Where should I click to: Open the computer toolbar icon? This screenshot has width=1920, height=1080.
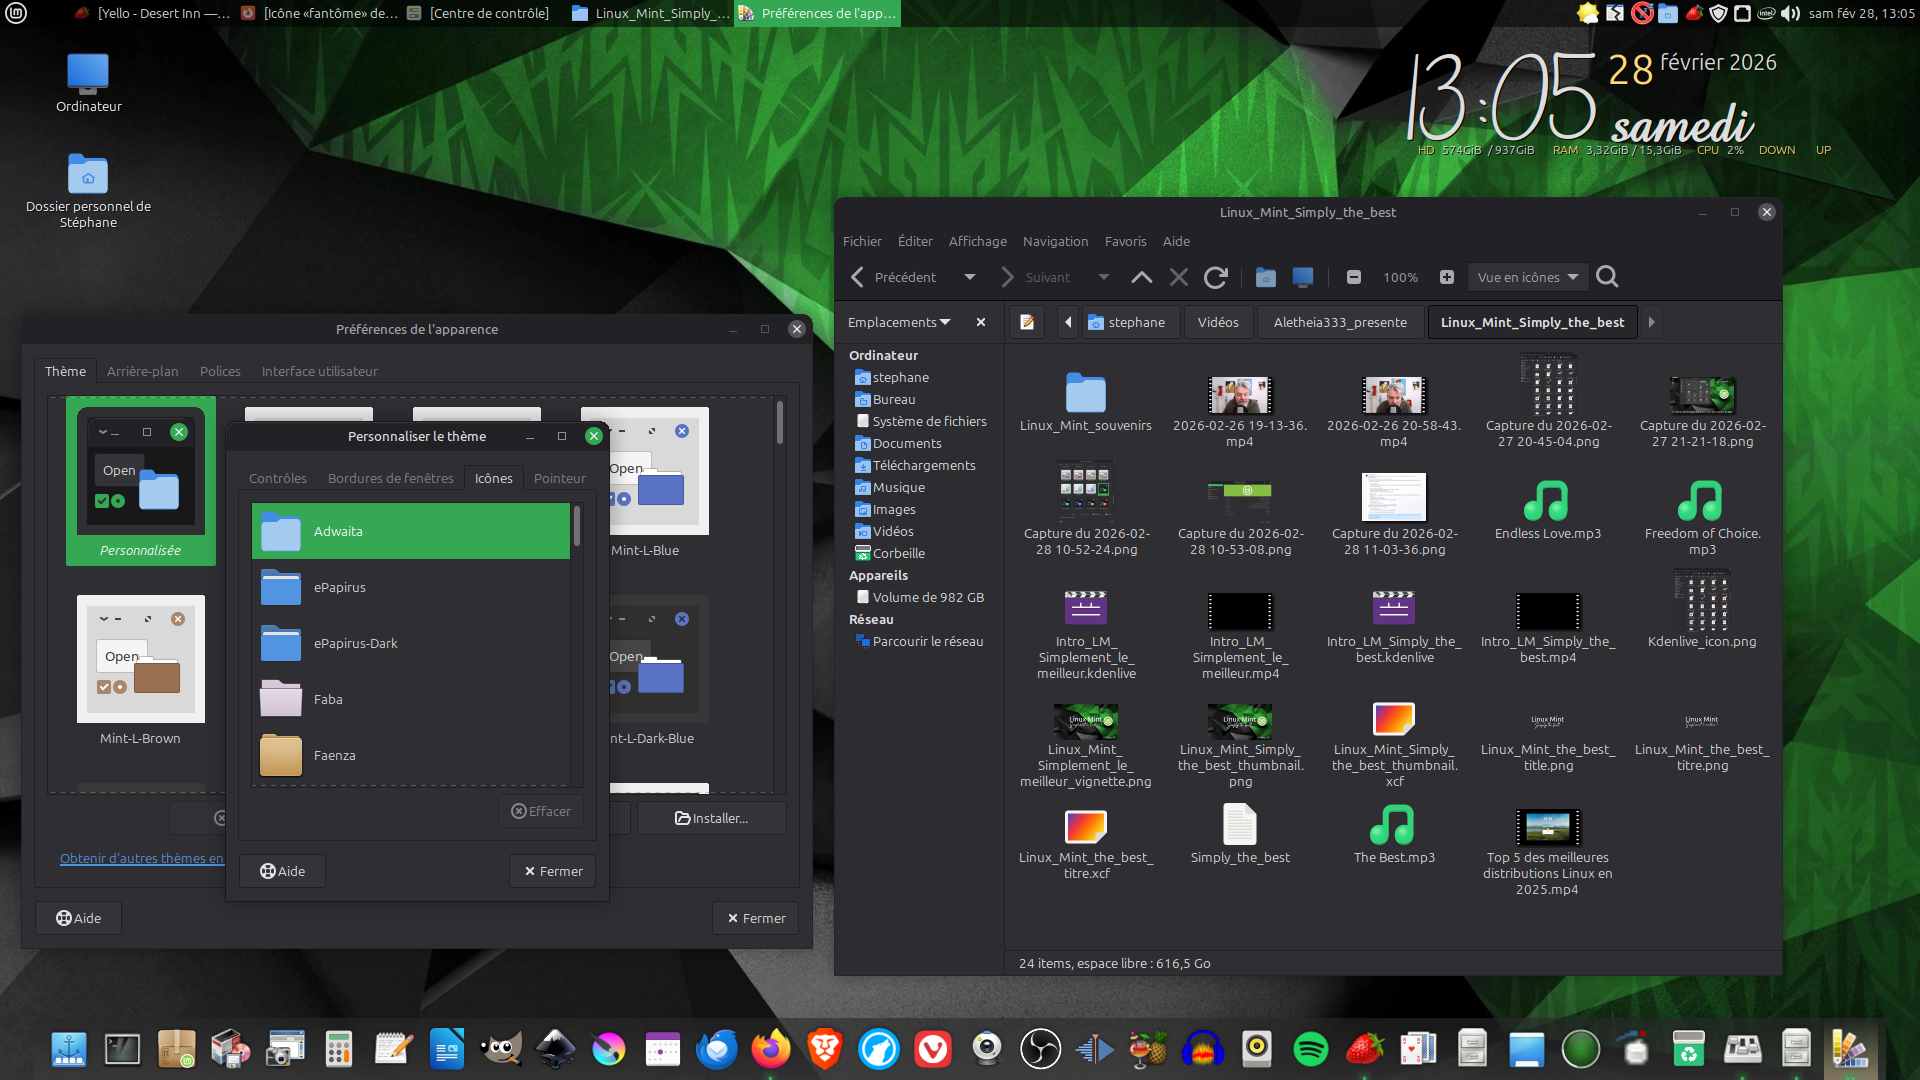point(1303,277)
